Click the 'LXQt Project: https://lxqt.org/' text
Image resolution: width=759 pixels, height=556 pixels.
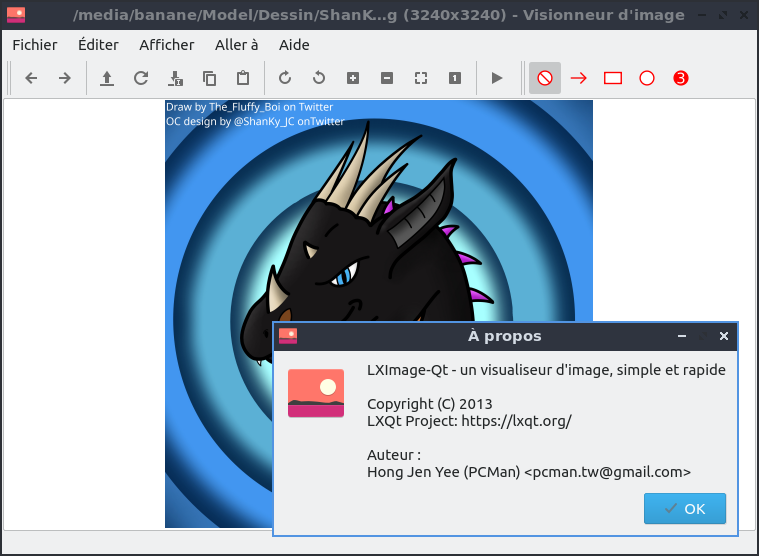(469, 421)
